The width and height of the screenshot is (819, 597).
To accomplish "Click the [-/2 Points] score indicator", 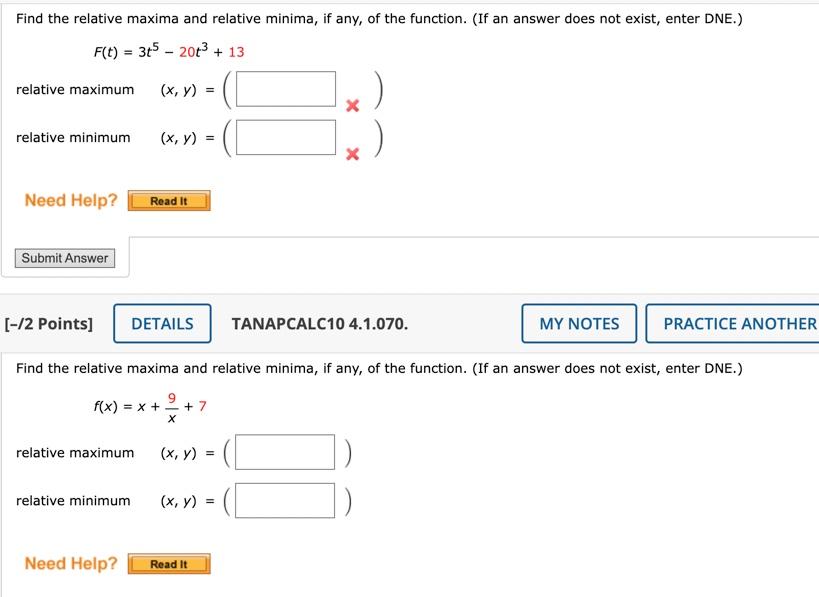I will (47, 323).
